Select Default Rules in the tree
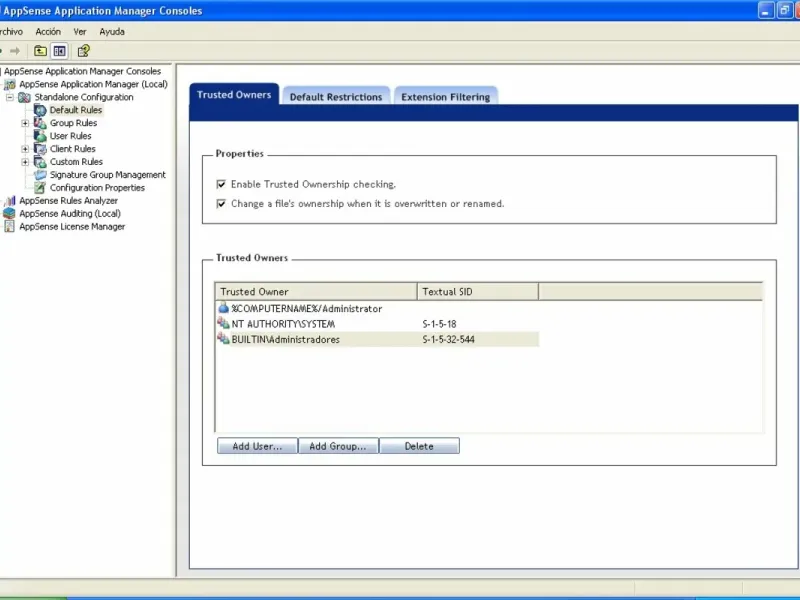Image resolution: width=800 pixels, height=600 pixels. click(76, 110)
